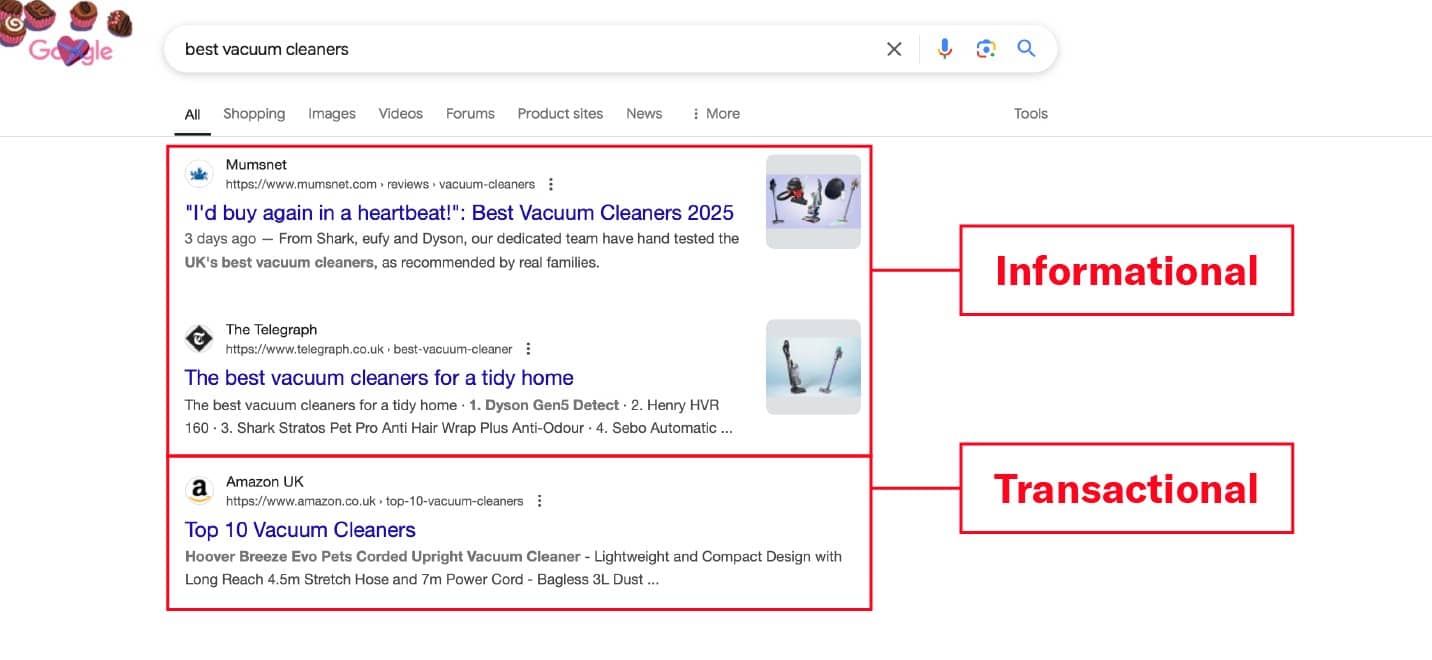
Task: Open more options for the Amazon UK result
Action: 539,501
